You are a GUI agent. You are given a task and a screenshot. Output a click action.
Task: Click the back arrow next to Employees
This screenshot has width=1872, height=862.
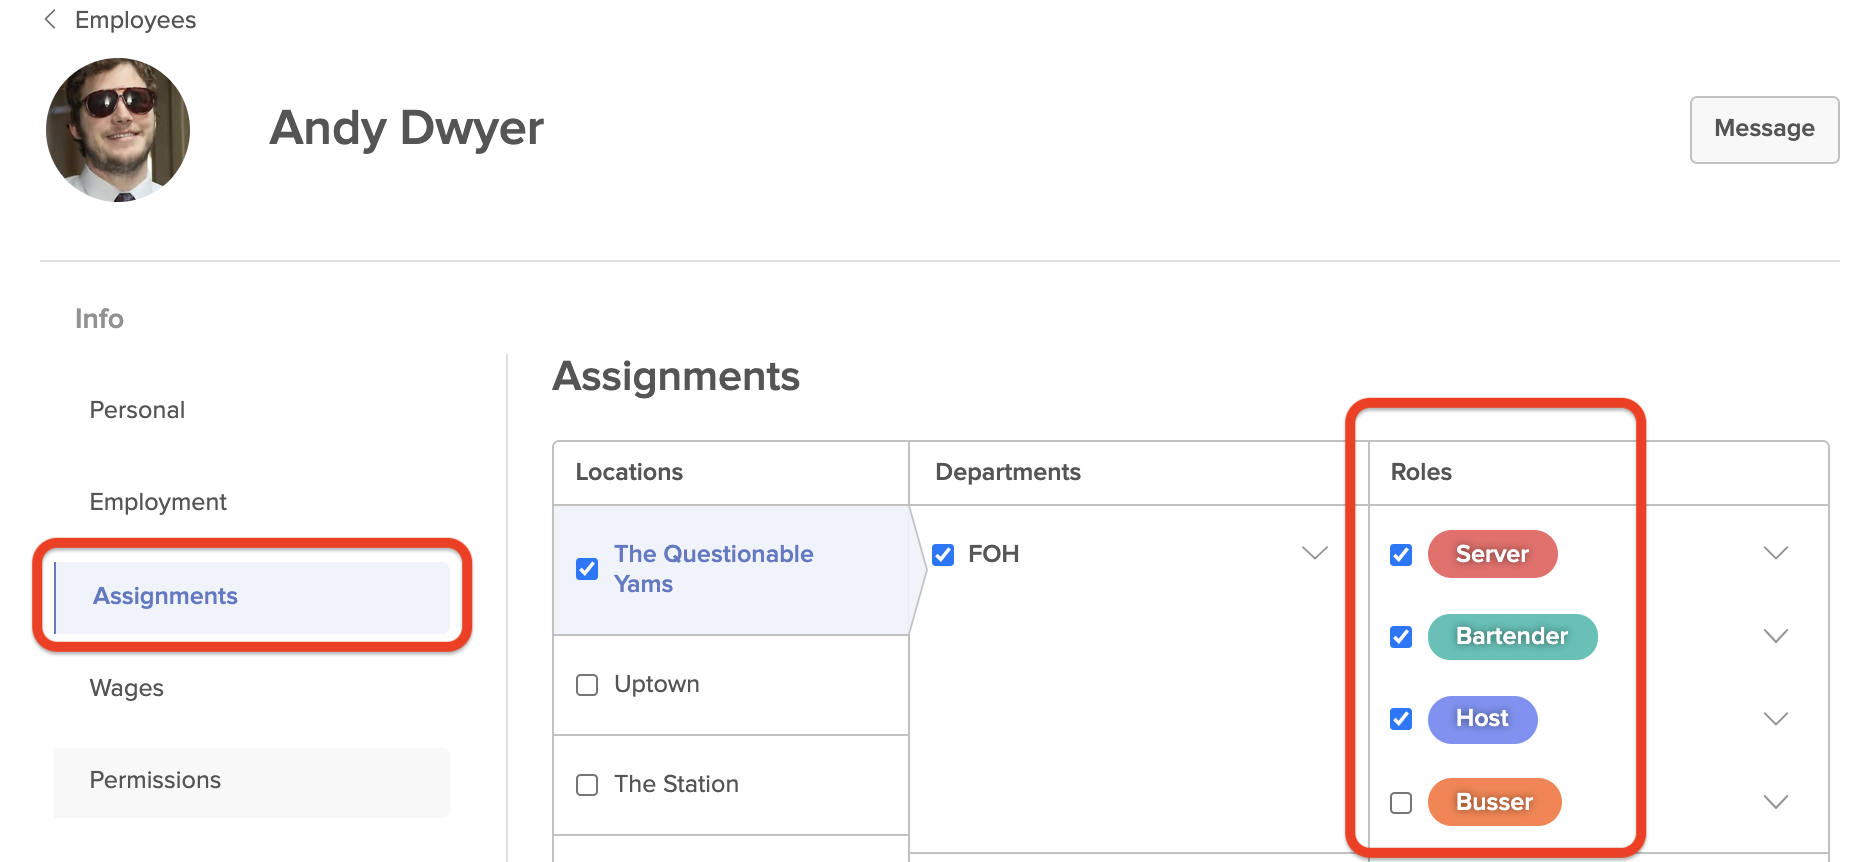pyautogui.click(x=50, y=20)
